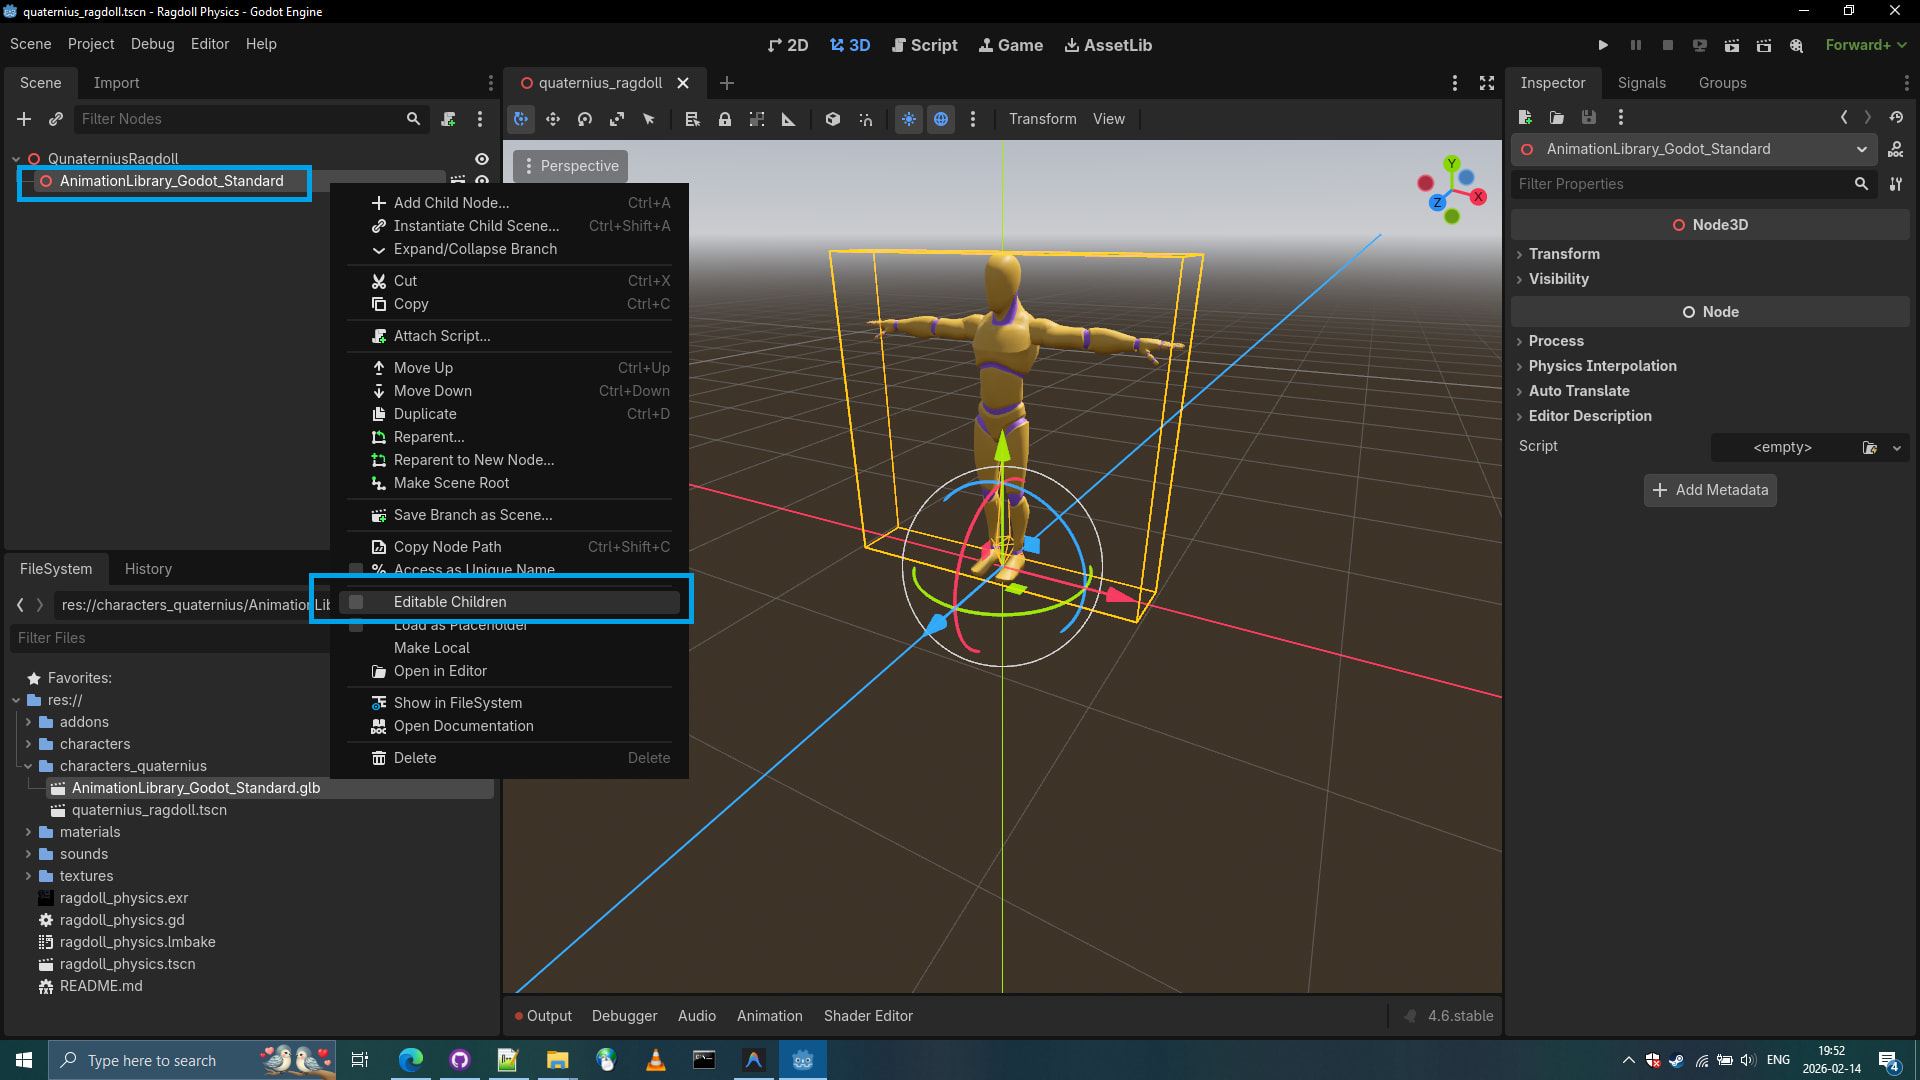Open the Perspective view menu button
Screen dimensions: 1920x1080
571,166
